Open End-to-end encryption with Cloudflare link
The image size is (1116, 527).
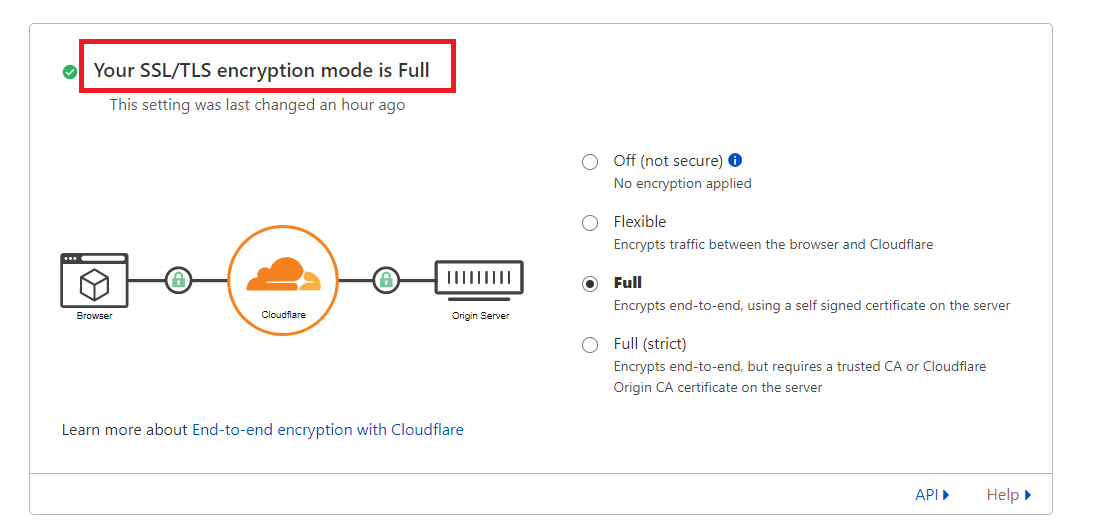point(328,430)
